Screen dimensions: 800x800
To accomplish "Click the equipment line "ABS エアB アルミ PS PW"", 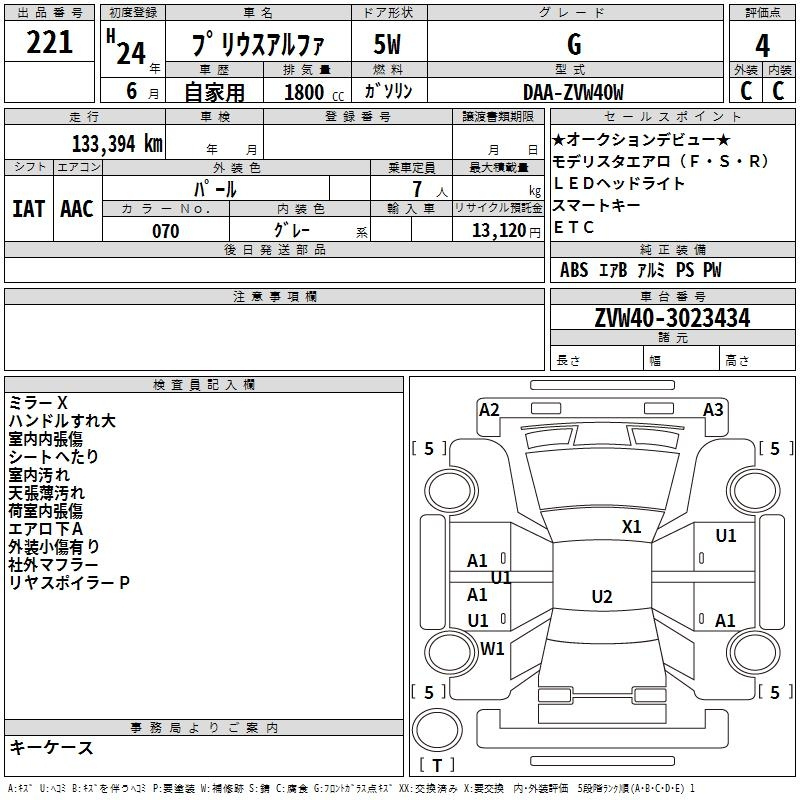I will pyautogui.click(x=641, y=270).
